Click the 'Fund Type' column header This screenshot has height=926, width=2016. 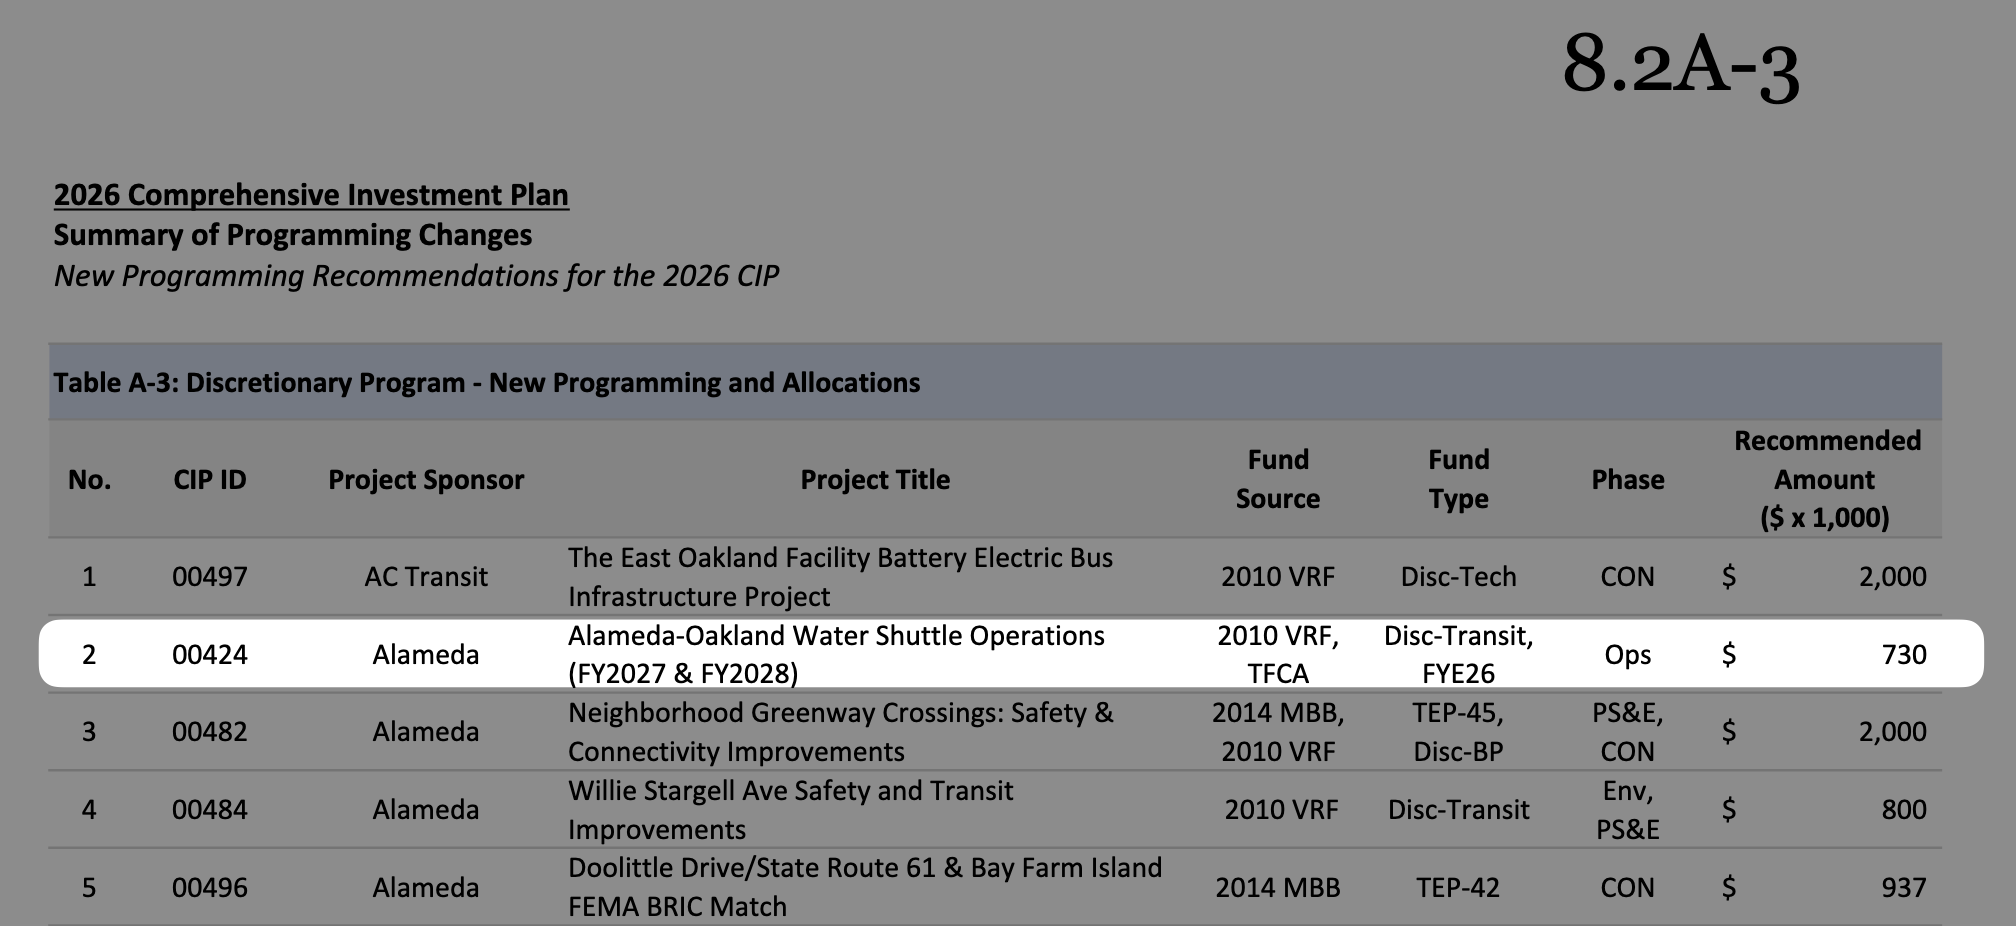pos(1458,479)
